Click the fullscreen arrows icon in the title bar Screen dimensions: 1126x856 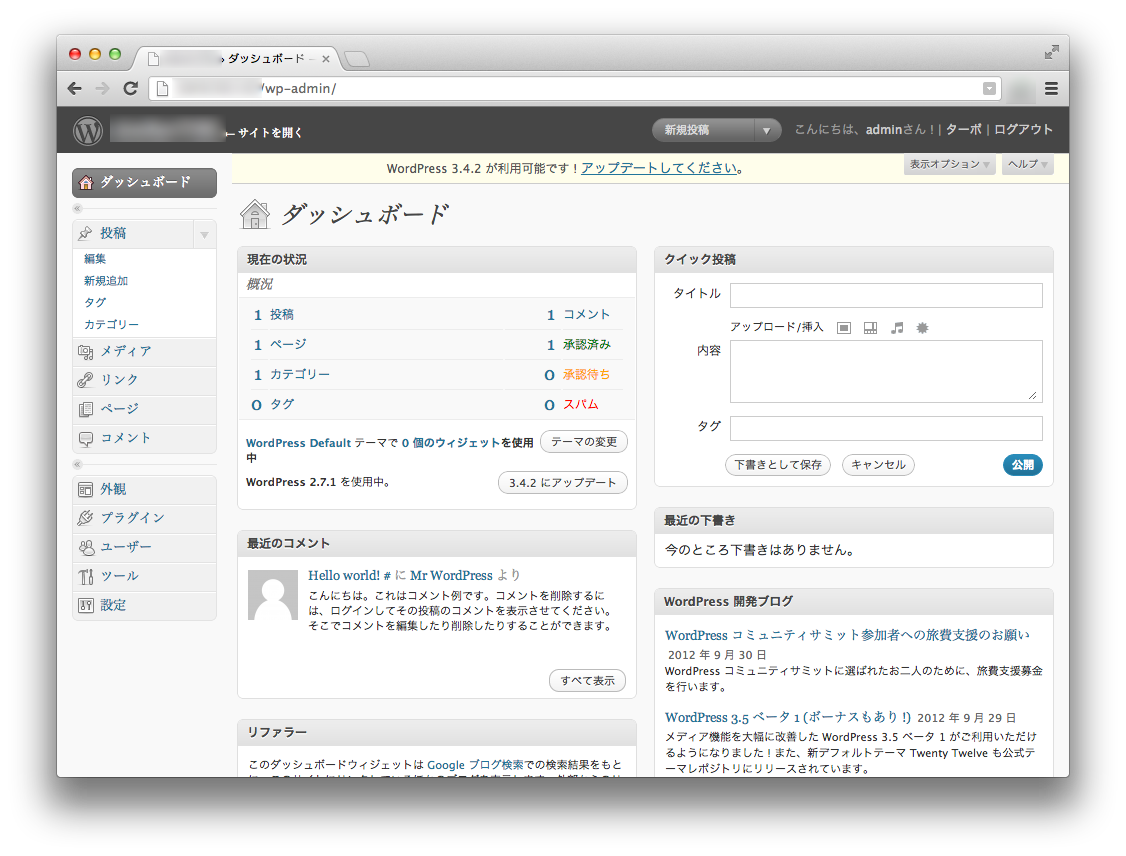[x=1051, y=52]
